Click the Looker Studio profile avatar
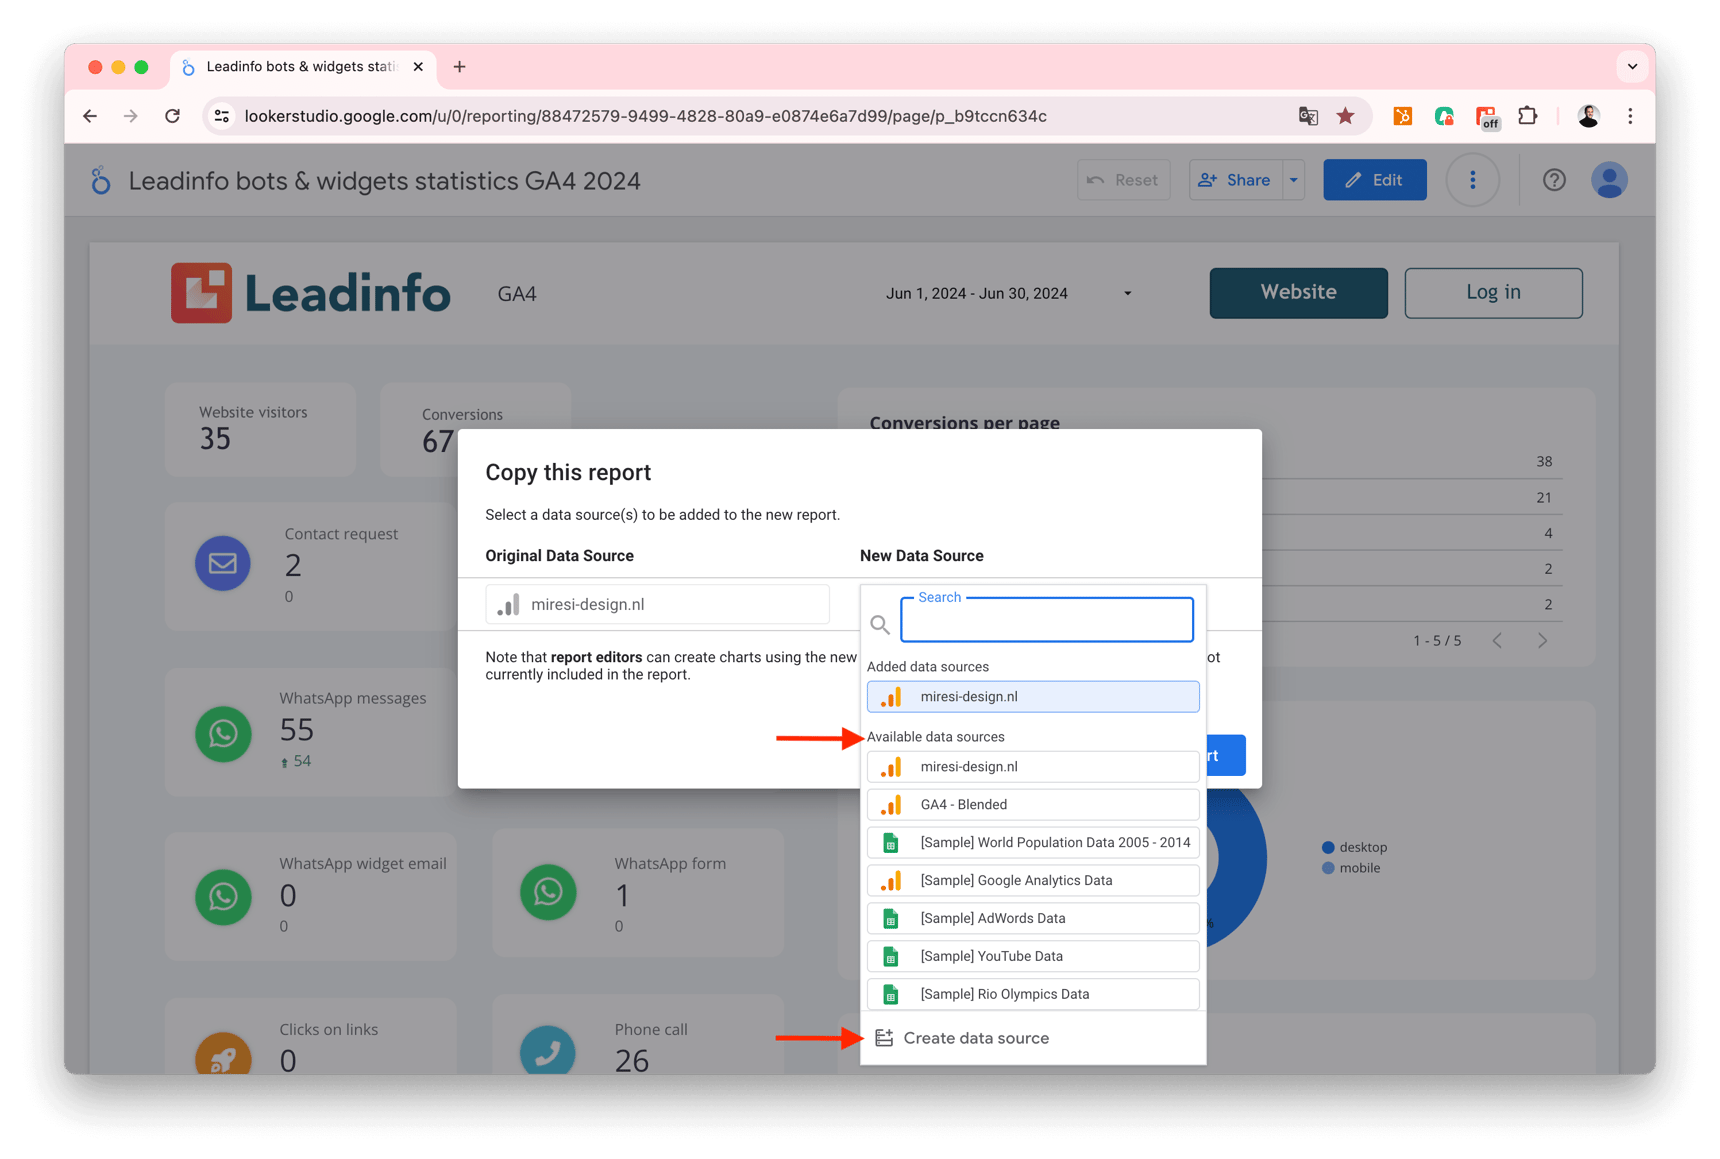 [1609, 179]
